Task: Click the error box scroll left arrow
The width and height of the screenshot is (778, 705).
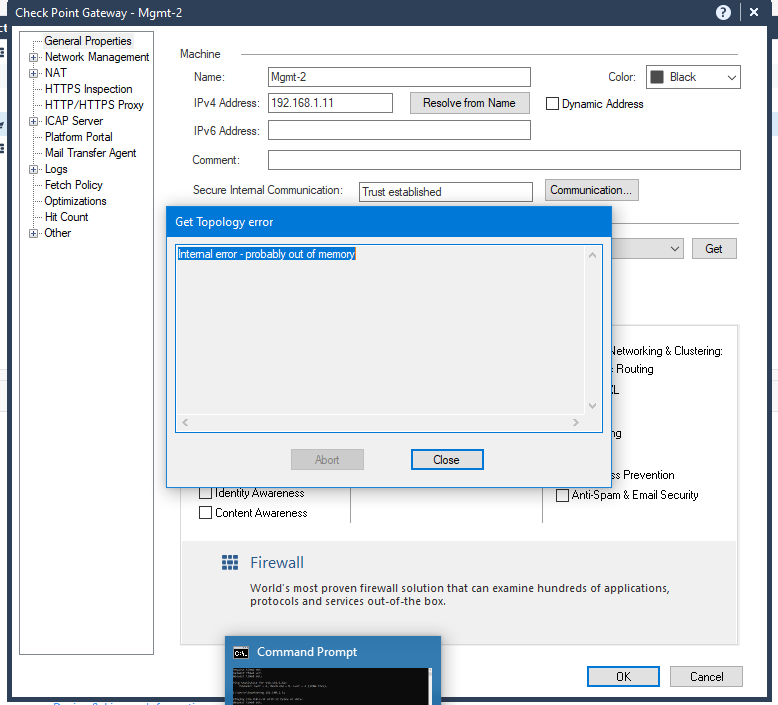Action: (x=185, y=422)
